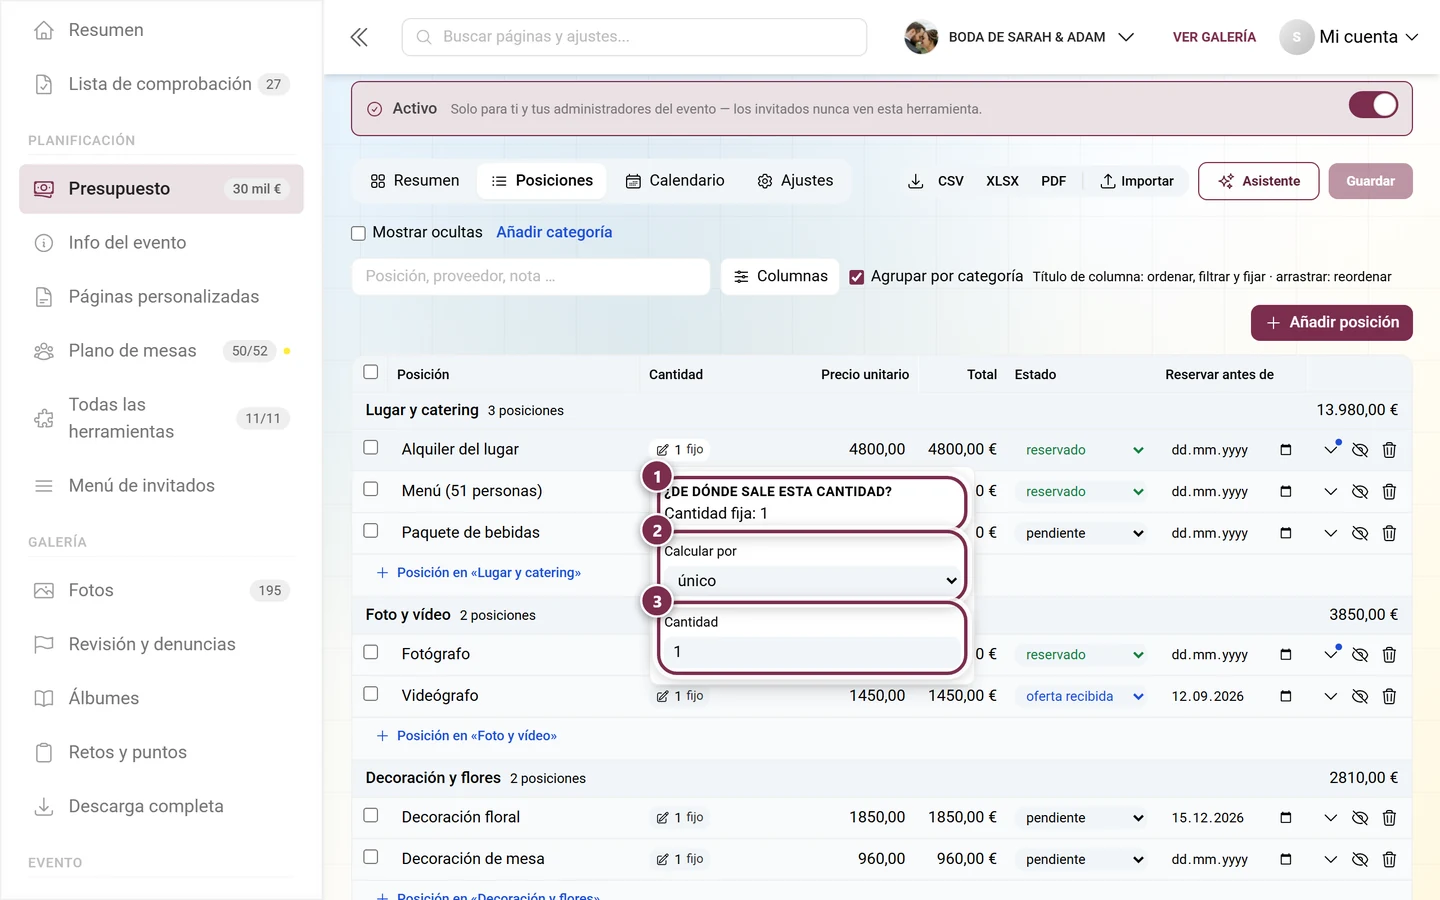Click the Añadir categoría link

pos(554,232)
